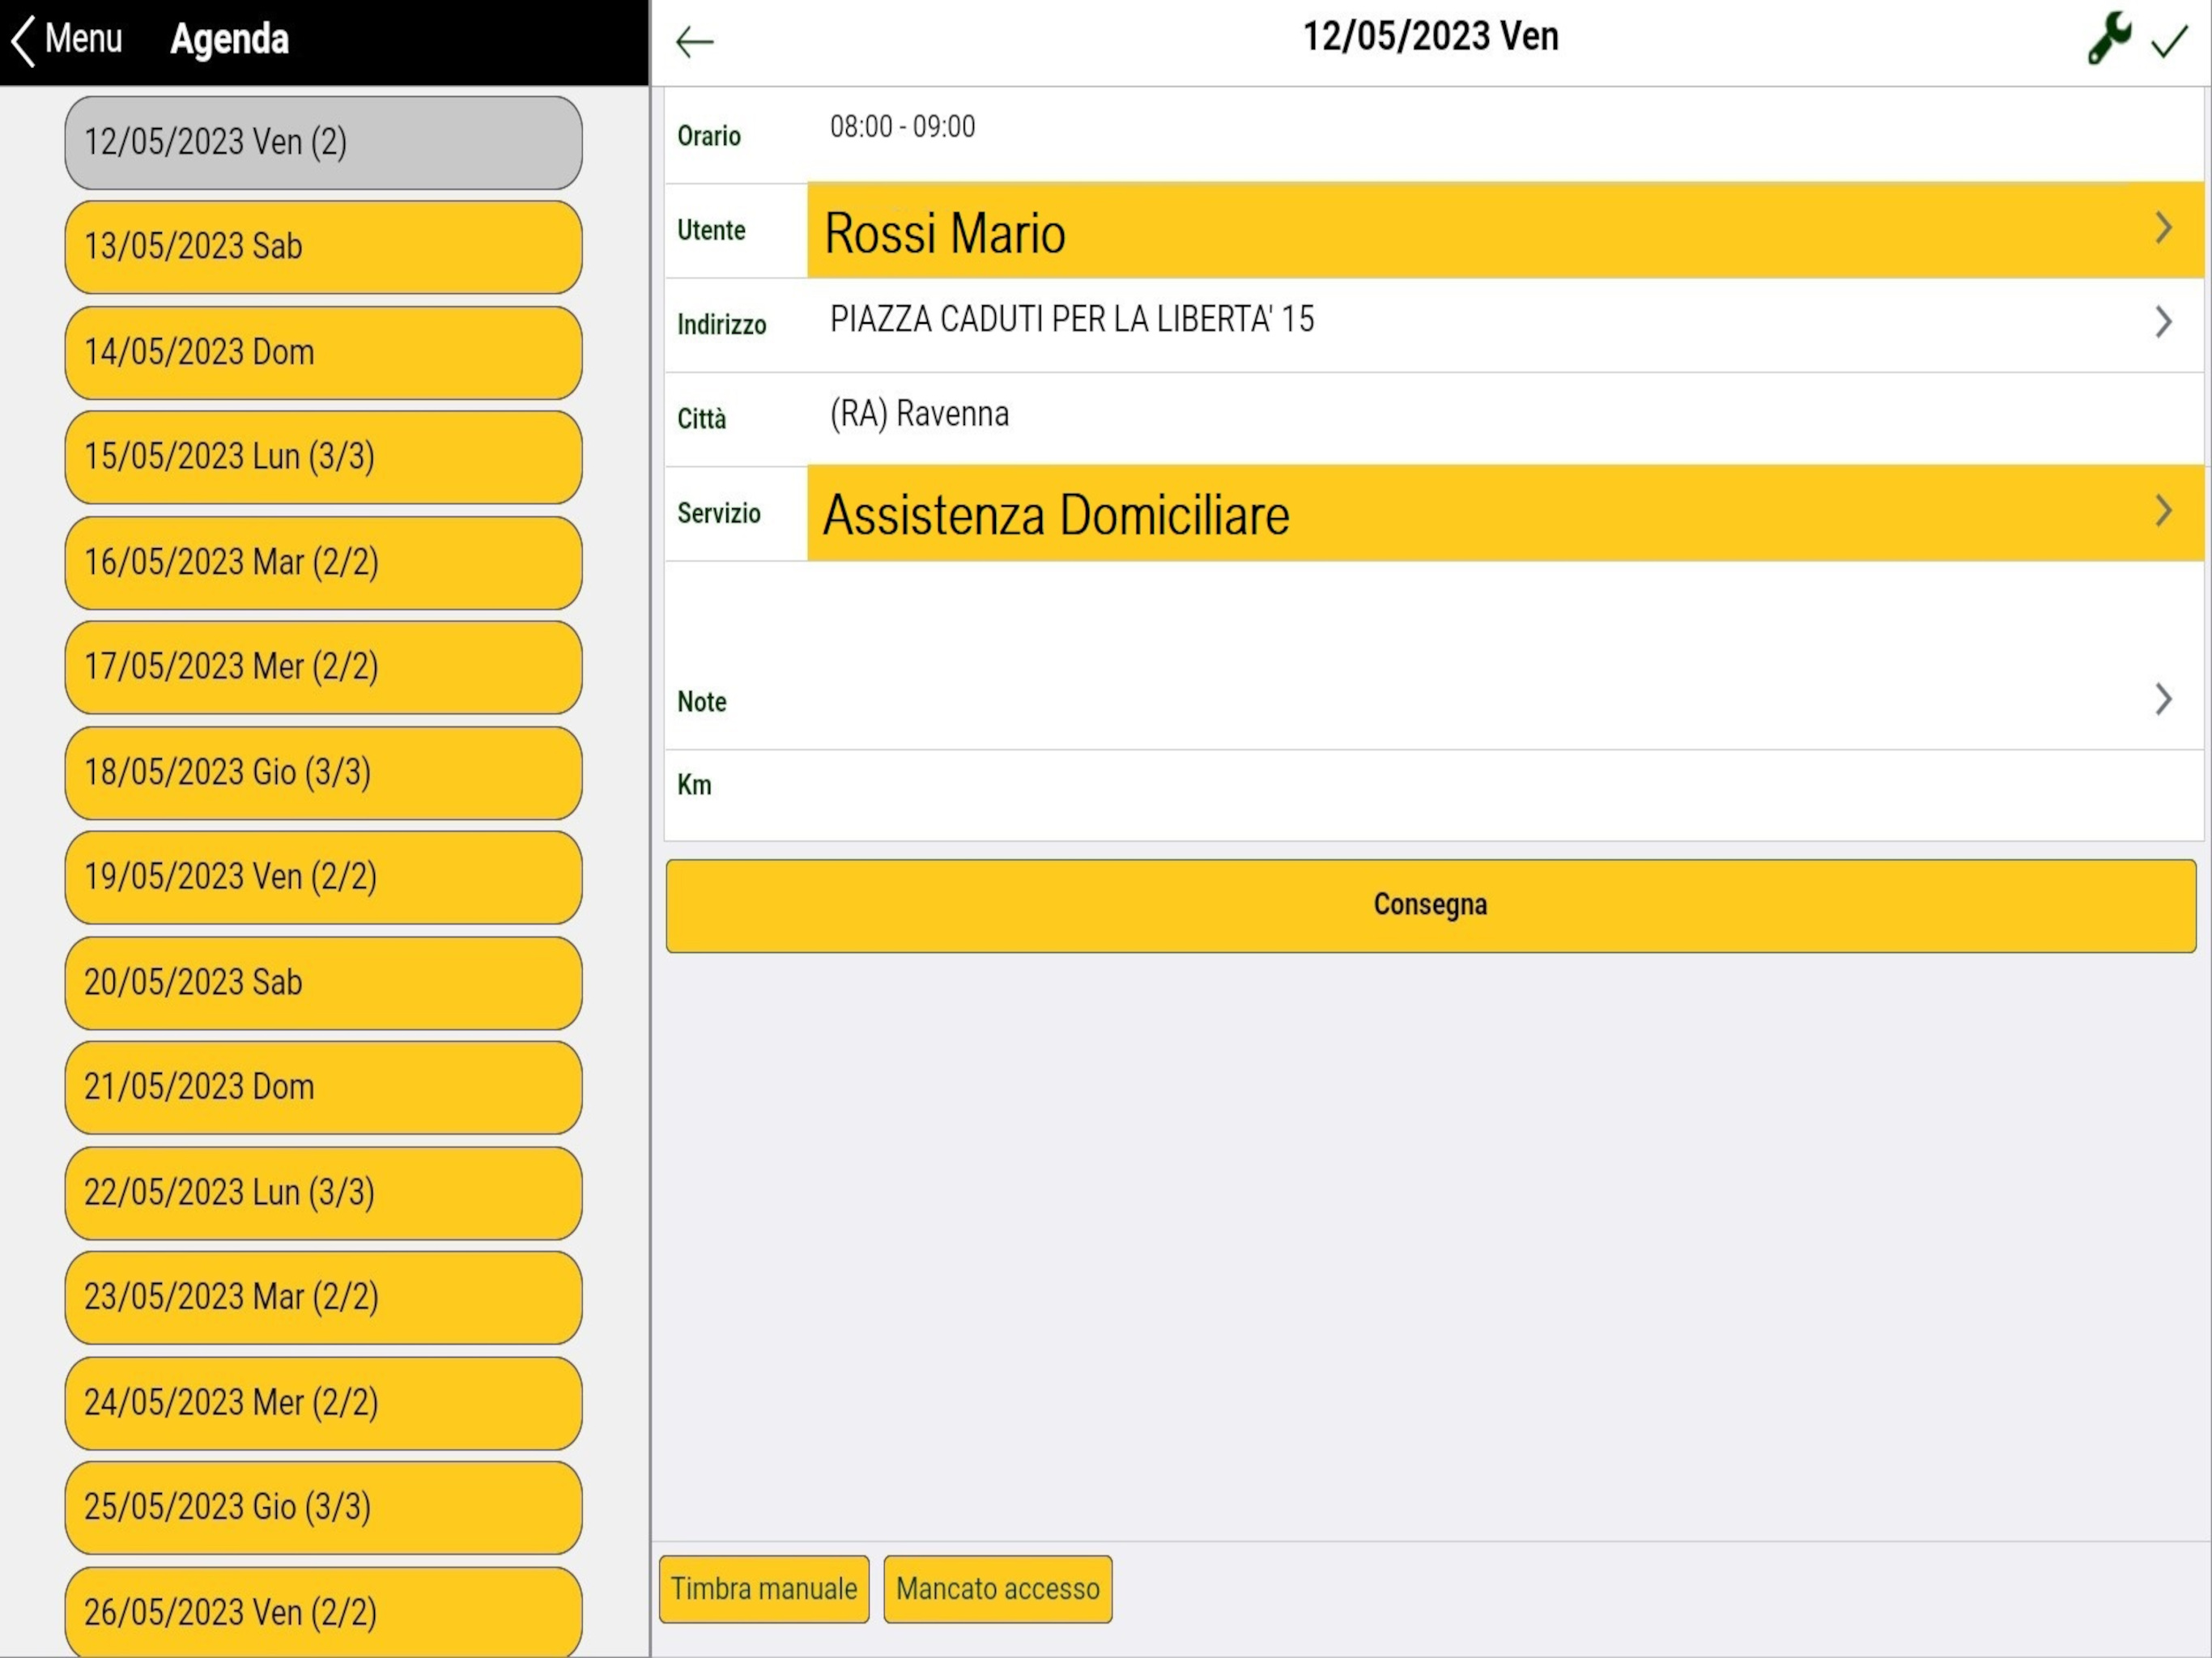Open the wrench settings icon

coord(2109,39)
